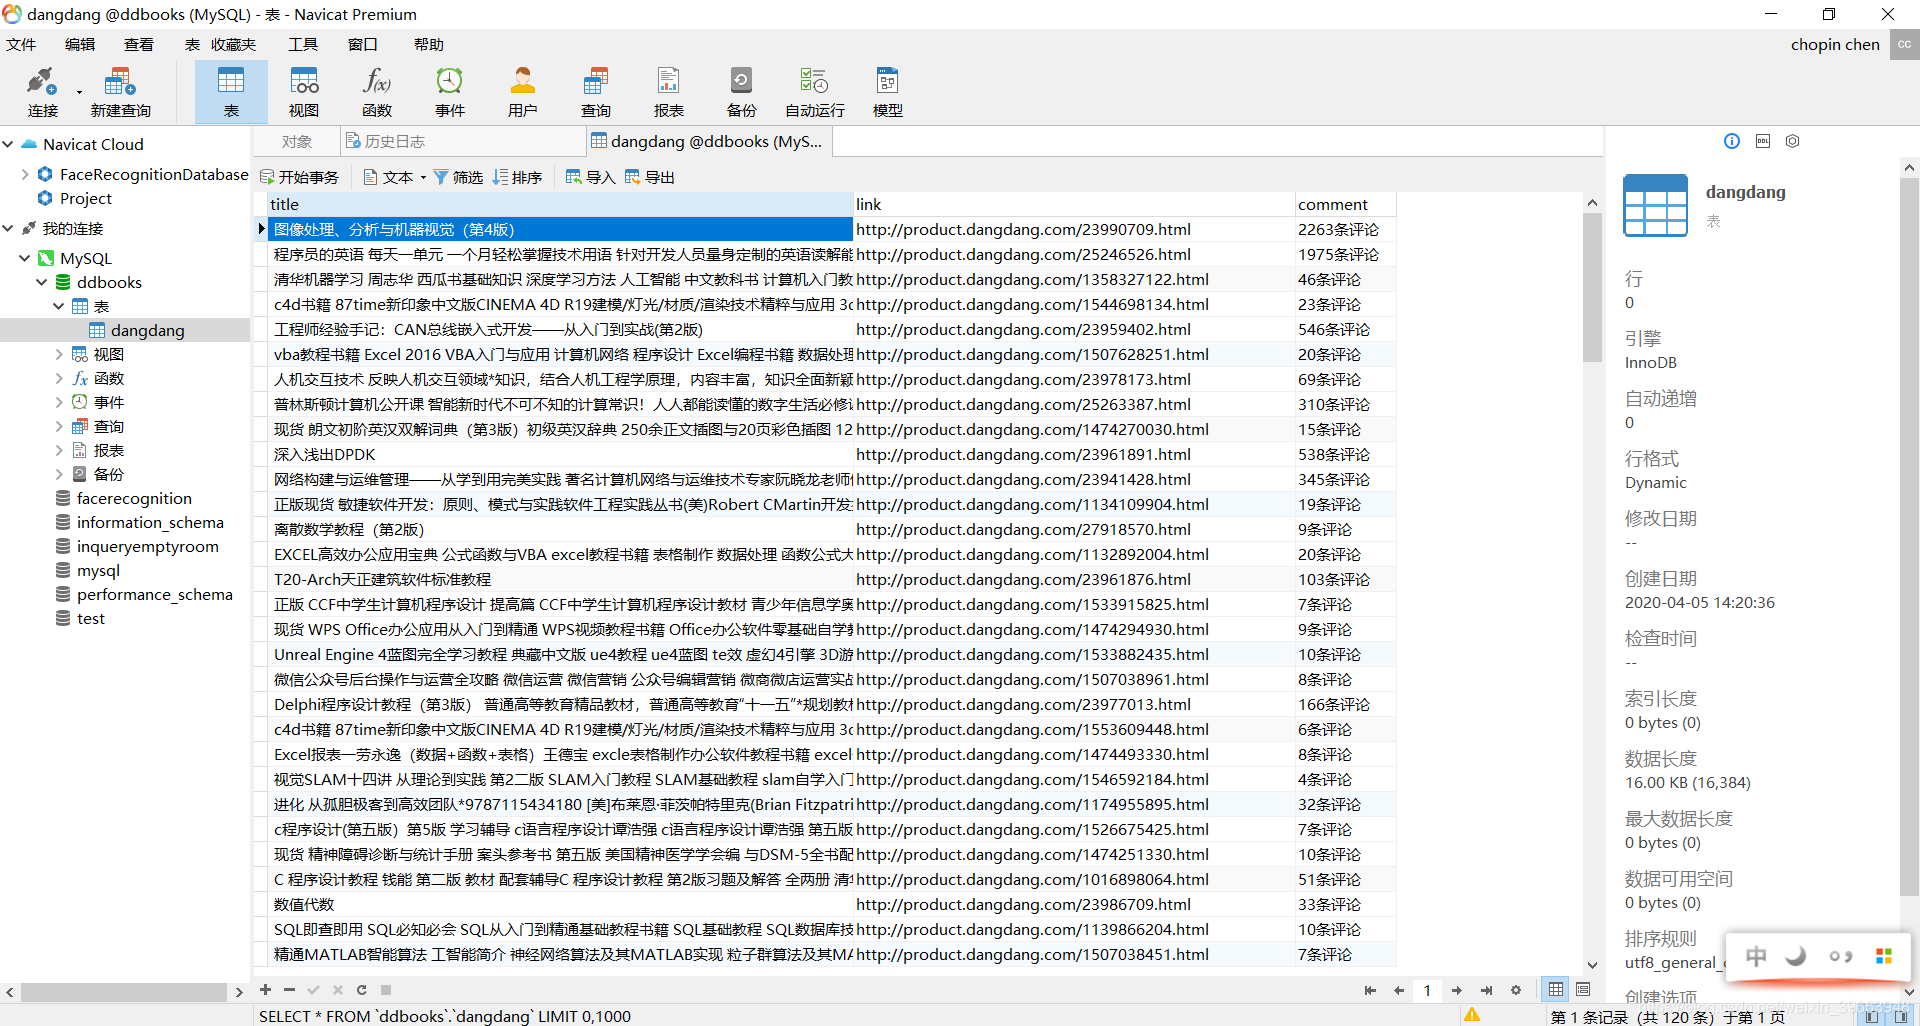Screen dimensions: 1920x1026
Task: Jump to the last page arrow
Action: coord(1487,990)
